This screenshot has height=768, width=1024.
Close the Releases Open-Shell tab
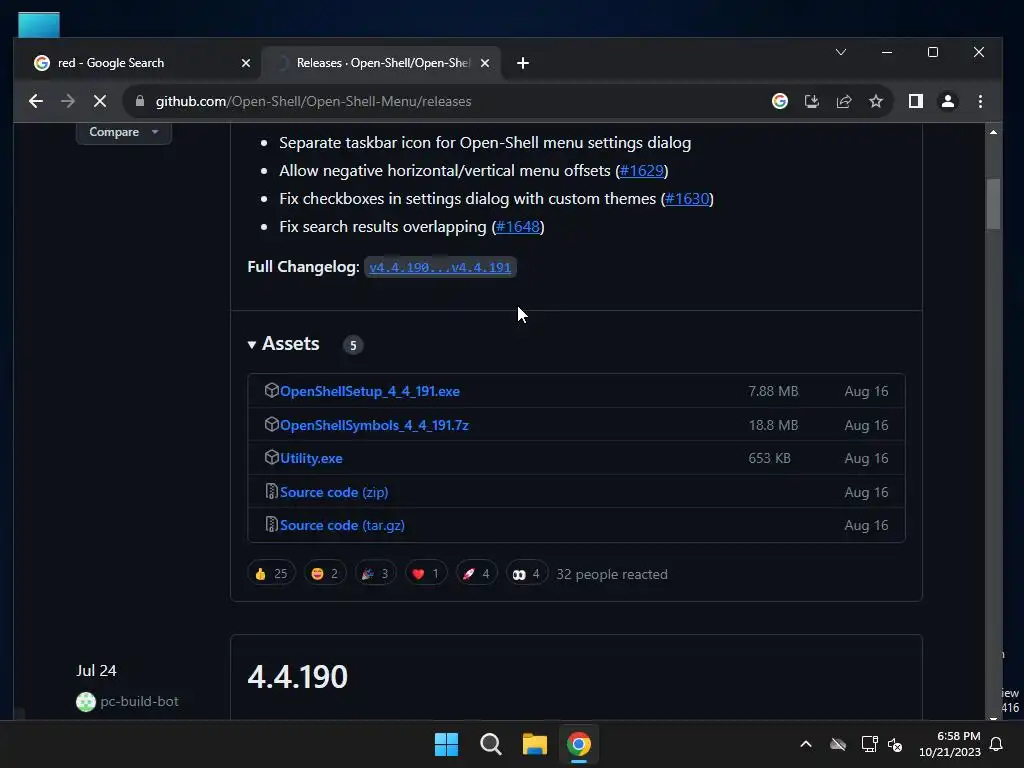click(x=485, y=63)
